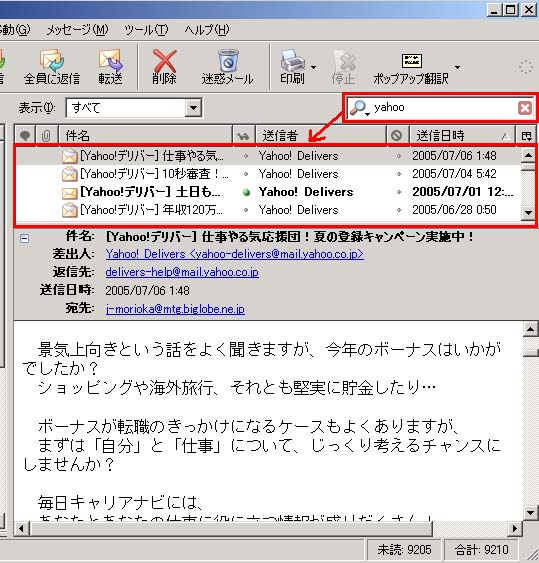Open the ヘルプ(H) menu

click(x=206, y=29)
